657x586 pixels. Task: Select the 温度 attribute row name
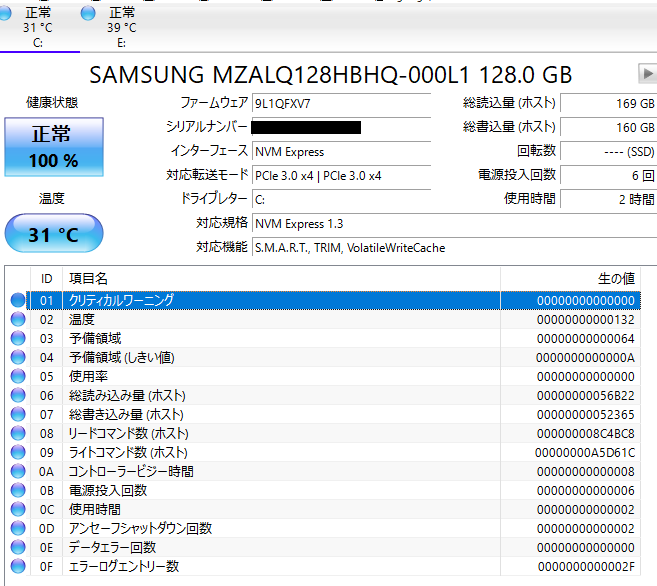click(x=82, y=320)
